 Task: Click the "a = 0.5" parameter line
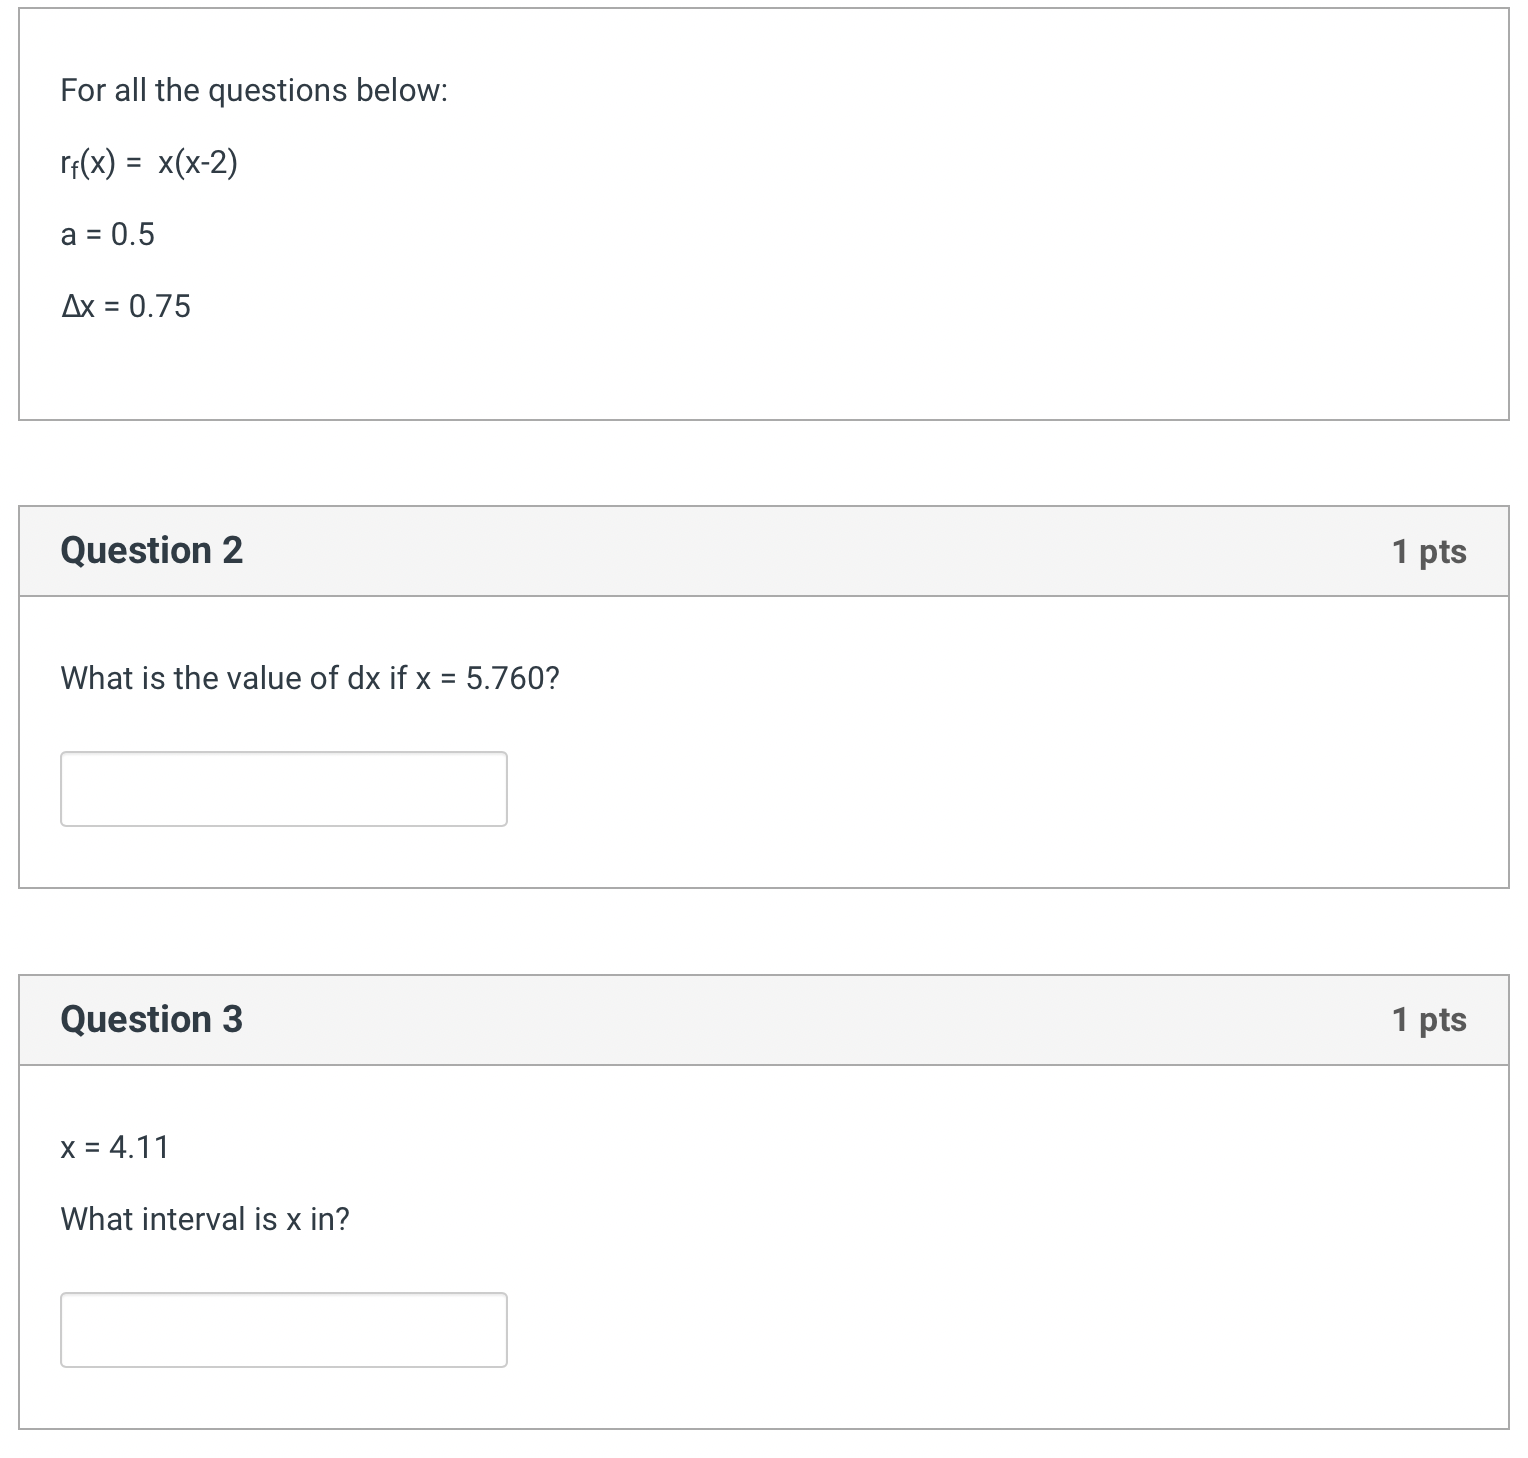[107, 235]
